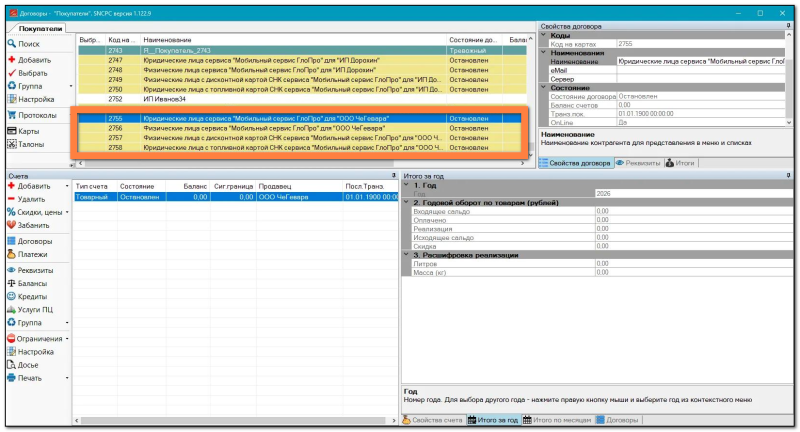Viewport: 800px width, 432px height.
Task: Click the eMail property value field
Action: (x=701, y=70)
